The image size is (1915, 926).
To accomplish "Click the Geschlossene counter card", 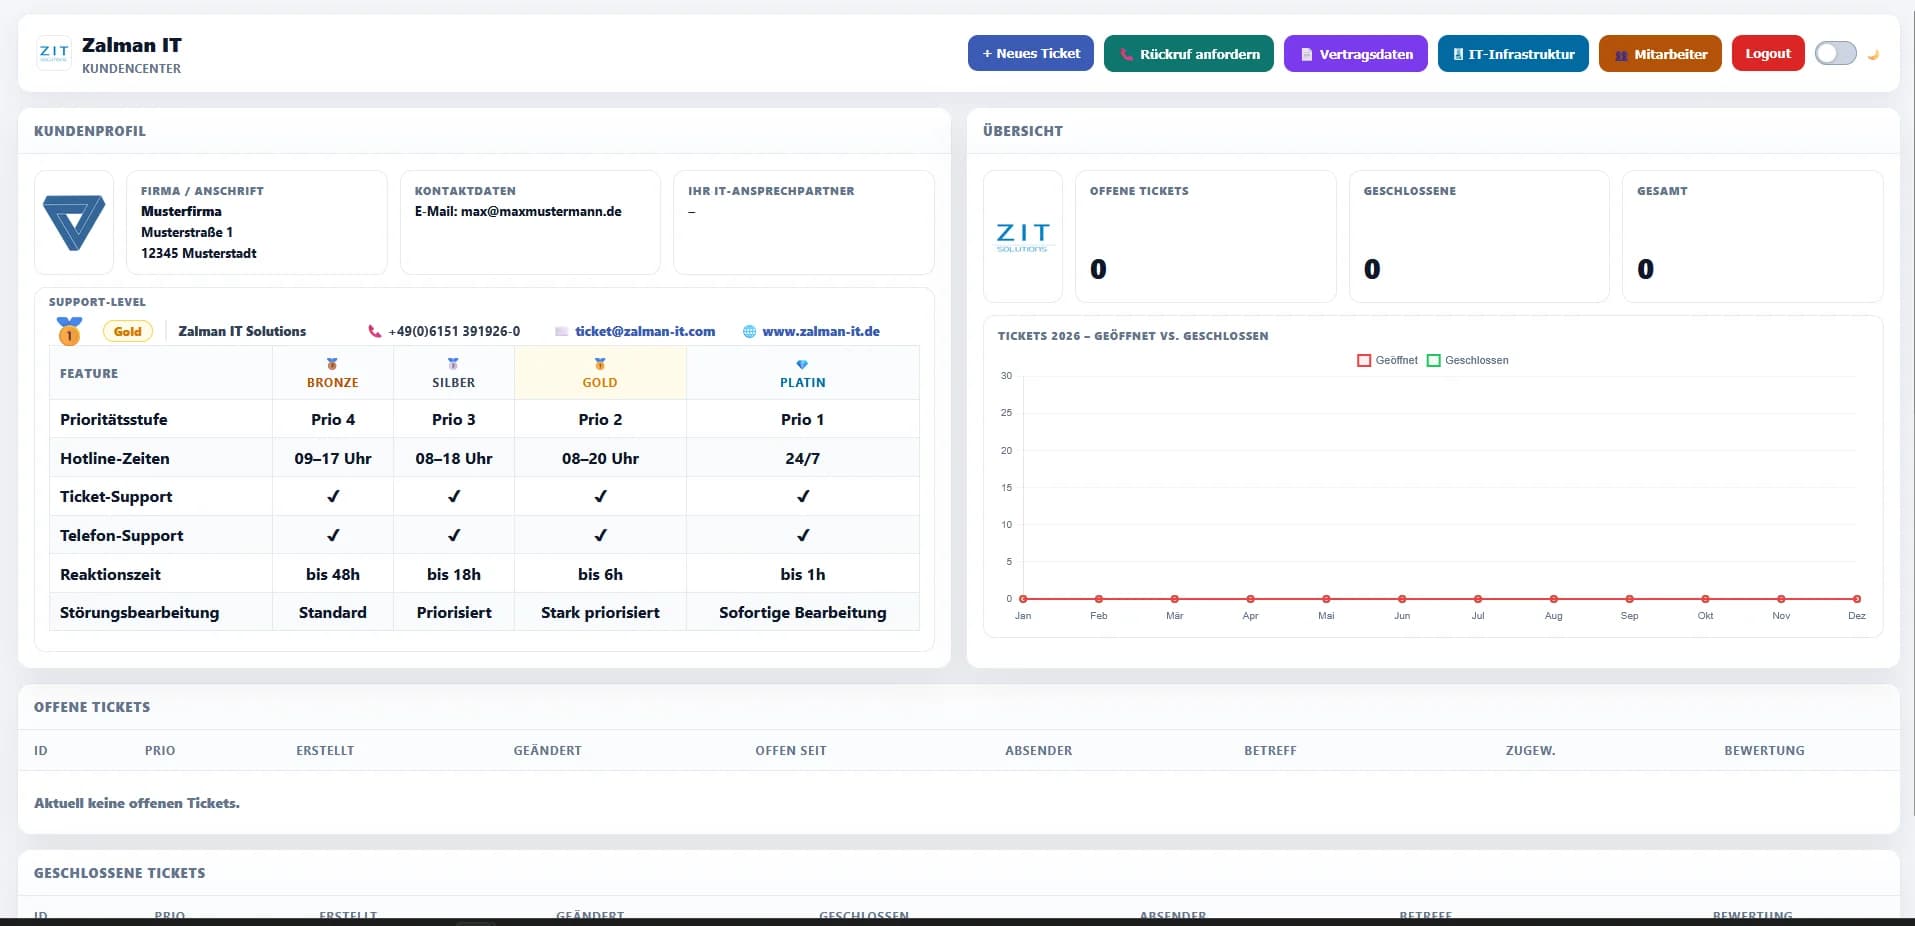I will click(x=1479, y=236).
